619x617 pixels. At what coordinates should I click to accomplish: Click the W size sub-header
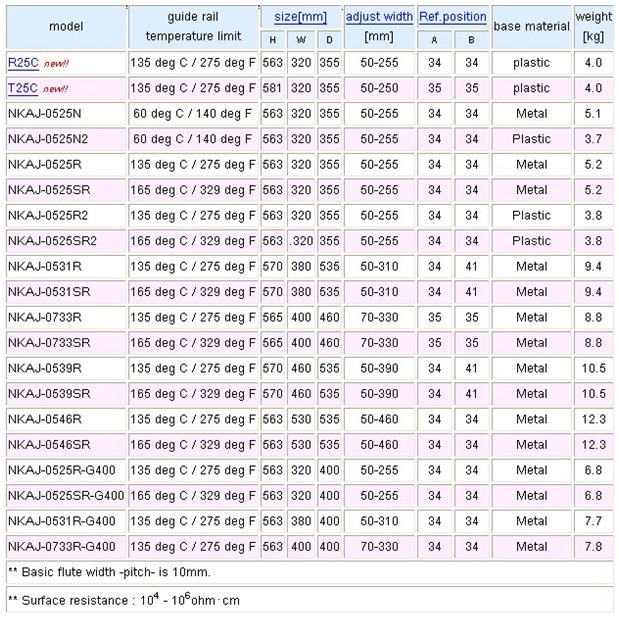301,40
